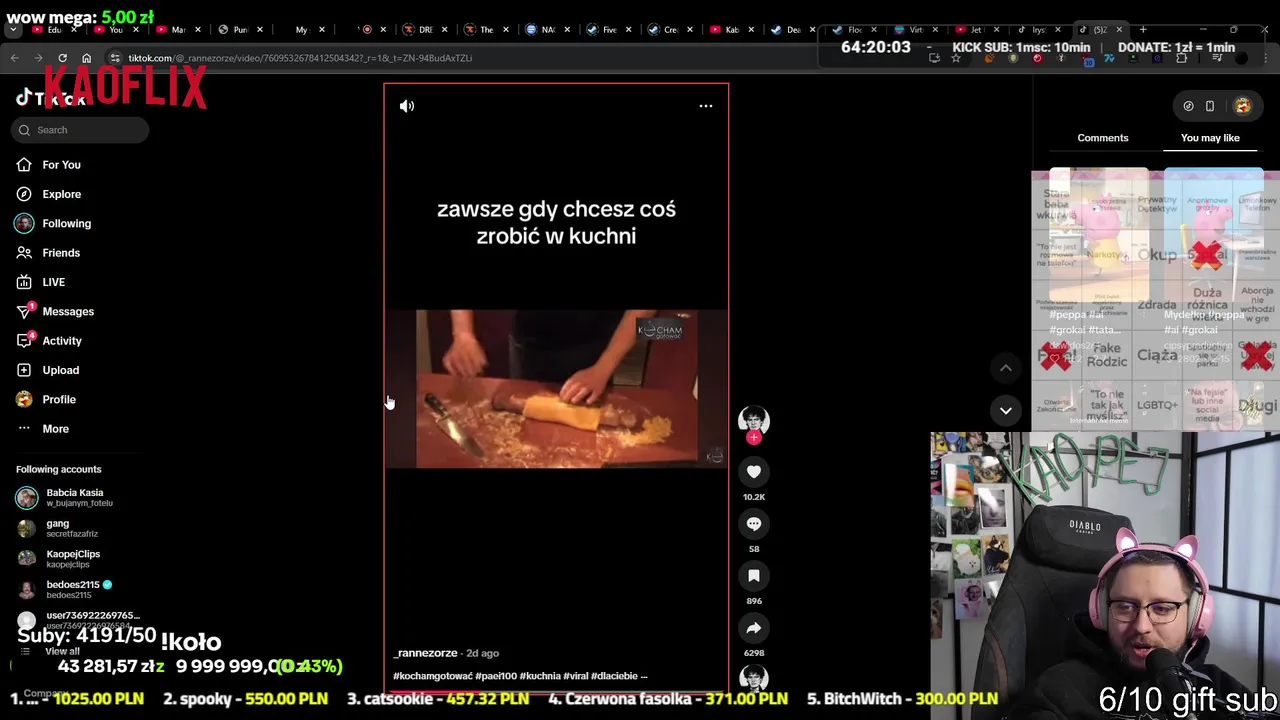
Task: Switch to the Kab YouTube tab
Action: pos(731,30)
